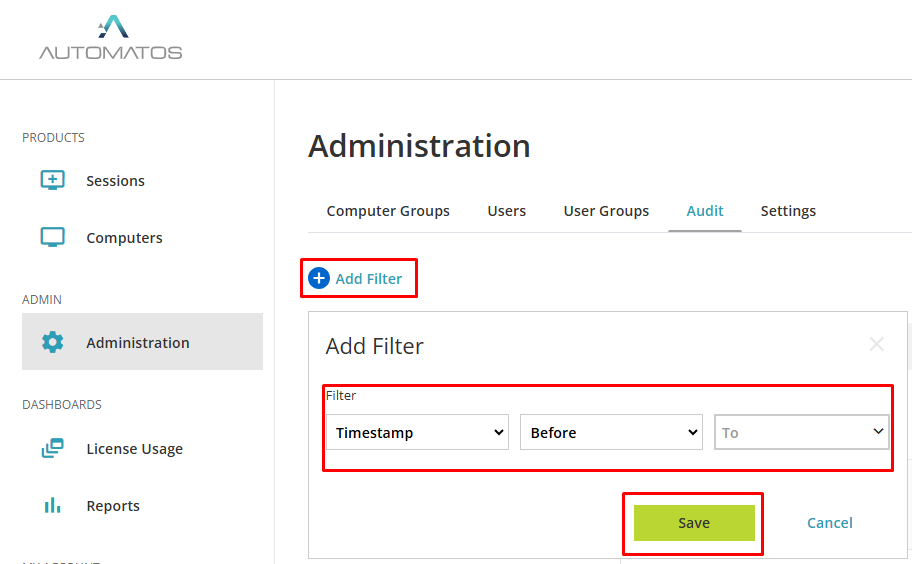
Task: Open the To date dropdown
Action: tap(801, 433)
